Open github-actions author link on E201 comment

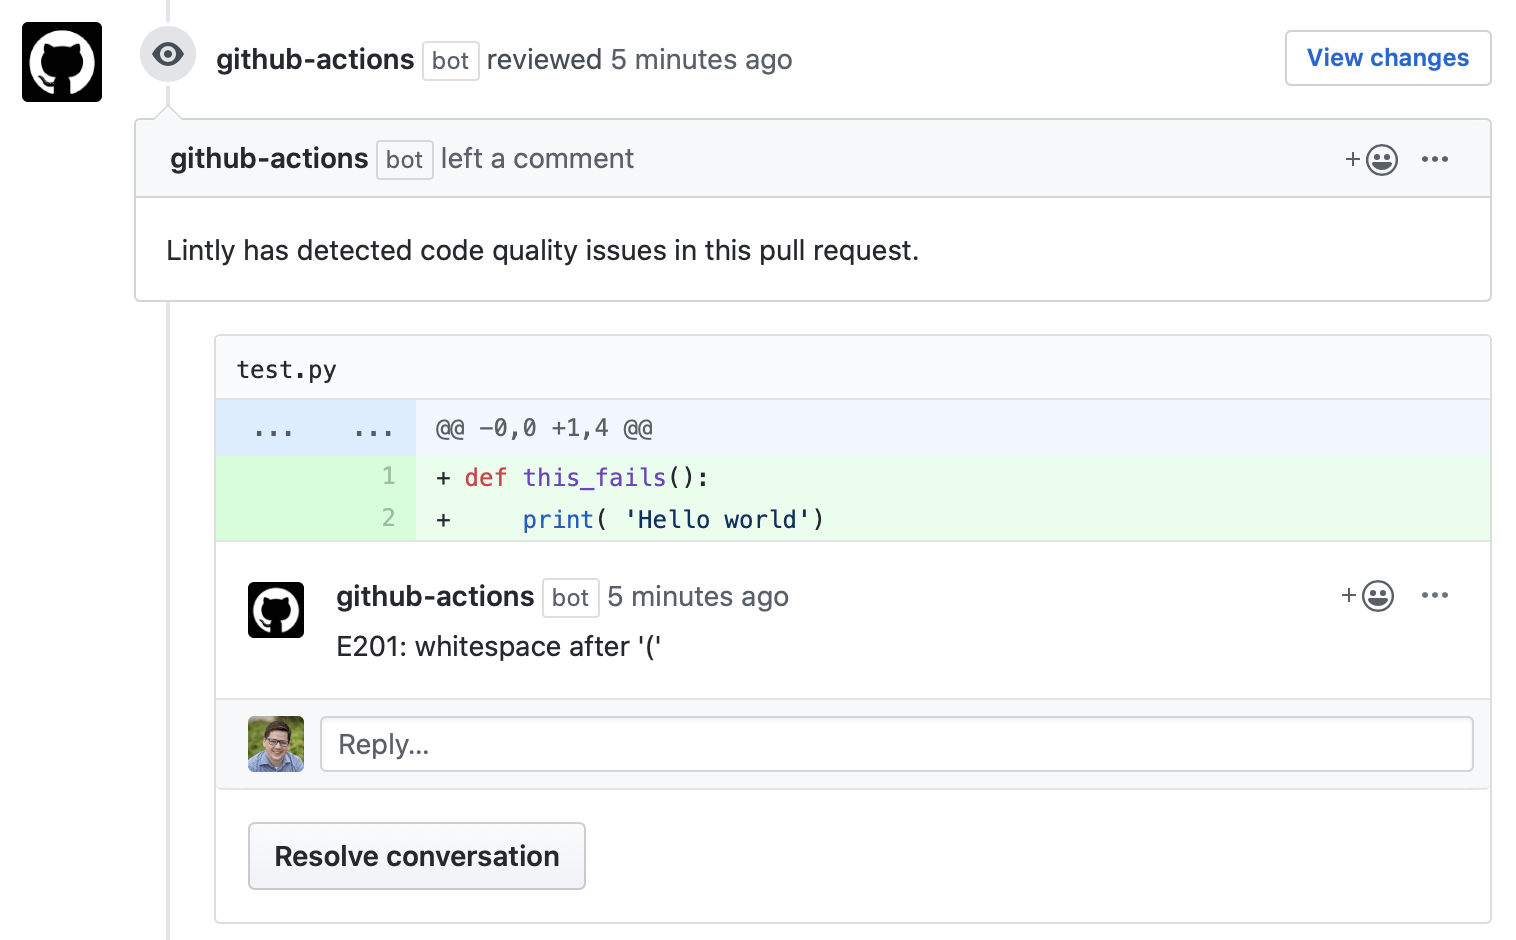(435, 597)
